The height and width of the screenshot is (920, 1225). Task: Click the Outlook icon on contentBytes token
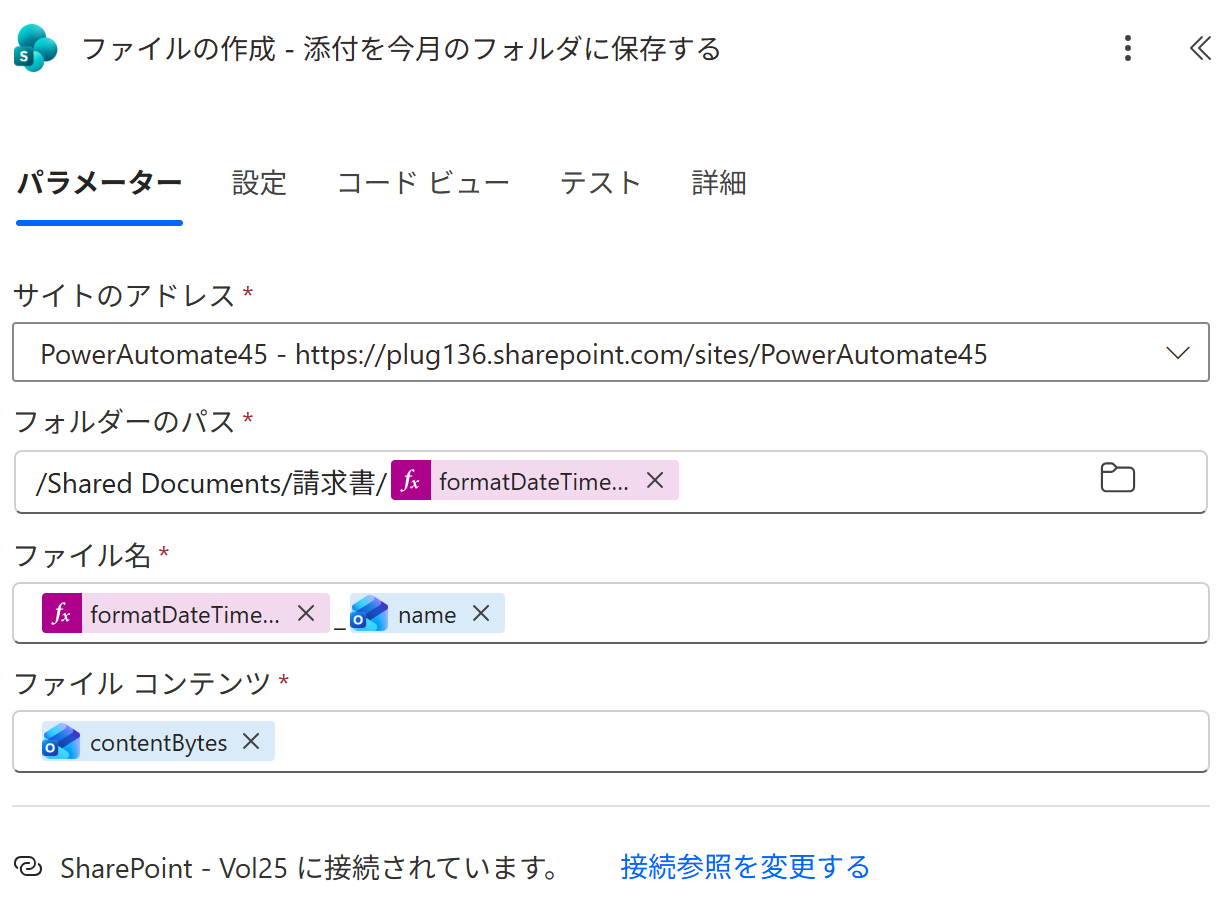pyautogui.click(x=61, y=742)
